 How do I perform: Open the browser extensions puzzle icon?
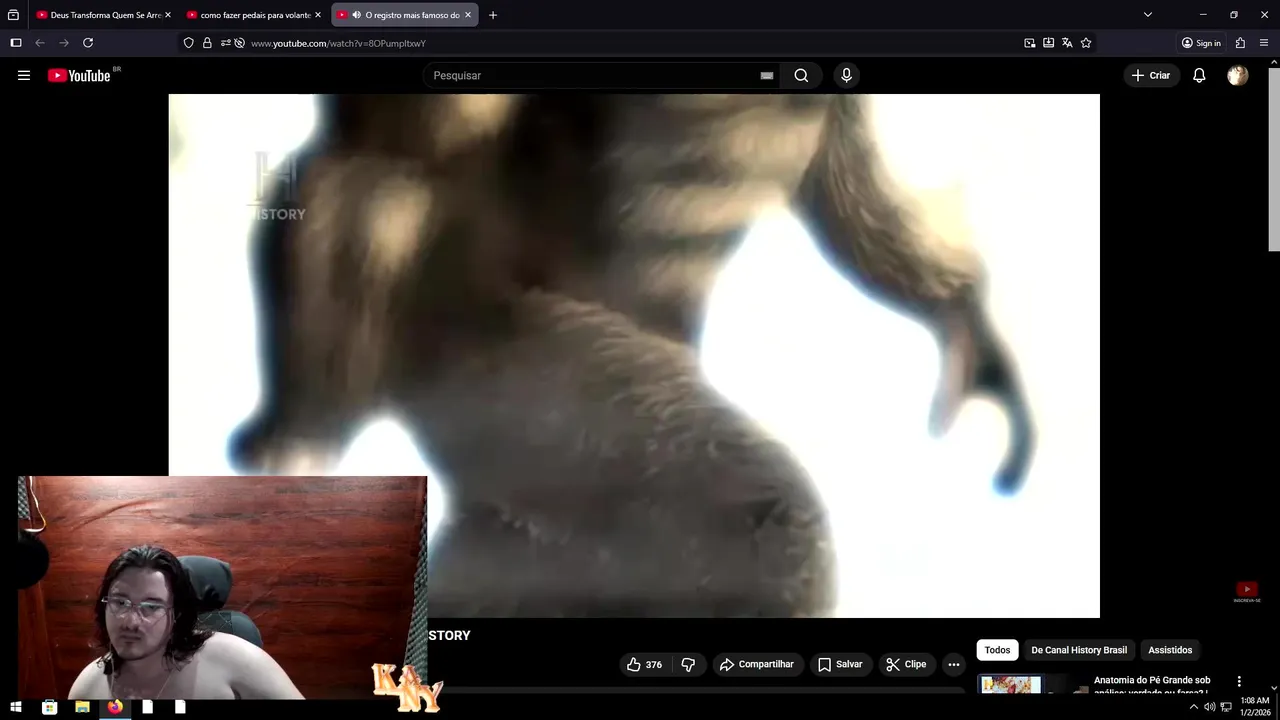[x=1240, y=43]
